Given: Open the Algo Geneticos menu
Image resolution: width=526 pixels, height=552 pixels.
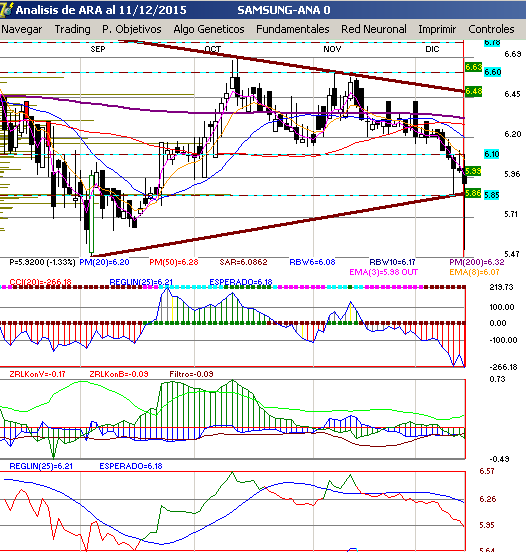Looking at the screenshot, I should pos(209,29).
